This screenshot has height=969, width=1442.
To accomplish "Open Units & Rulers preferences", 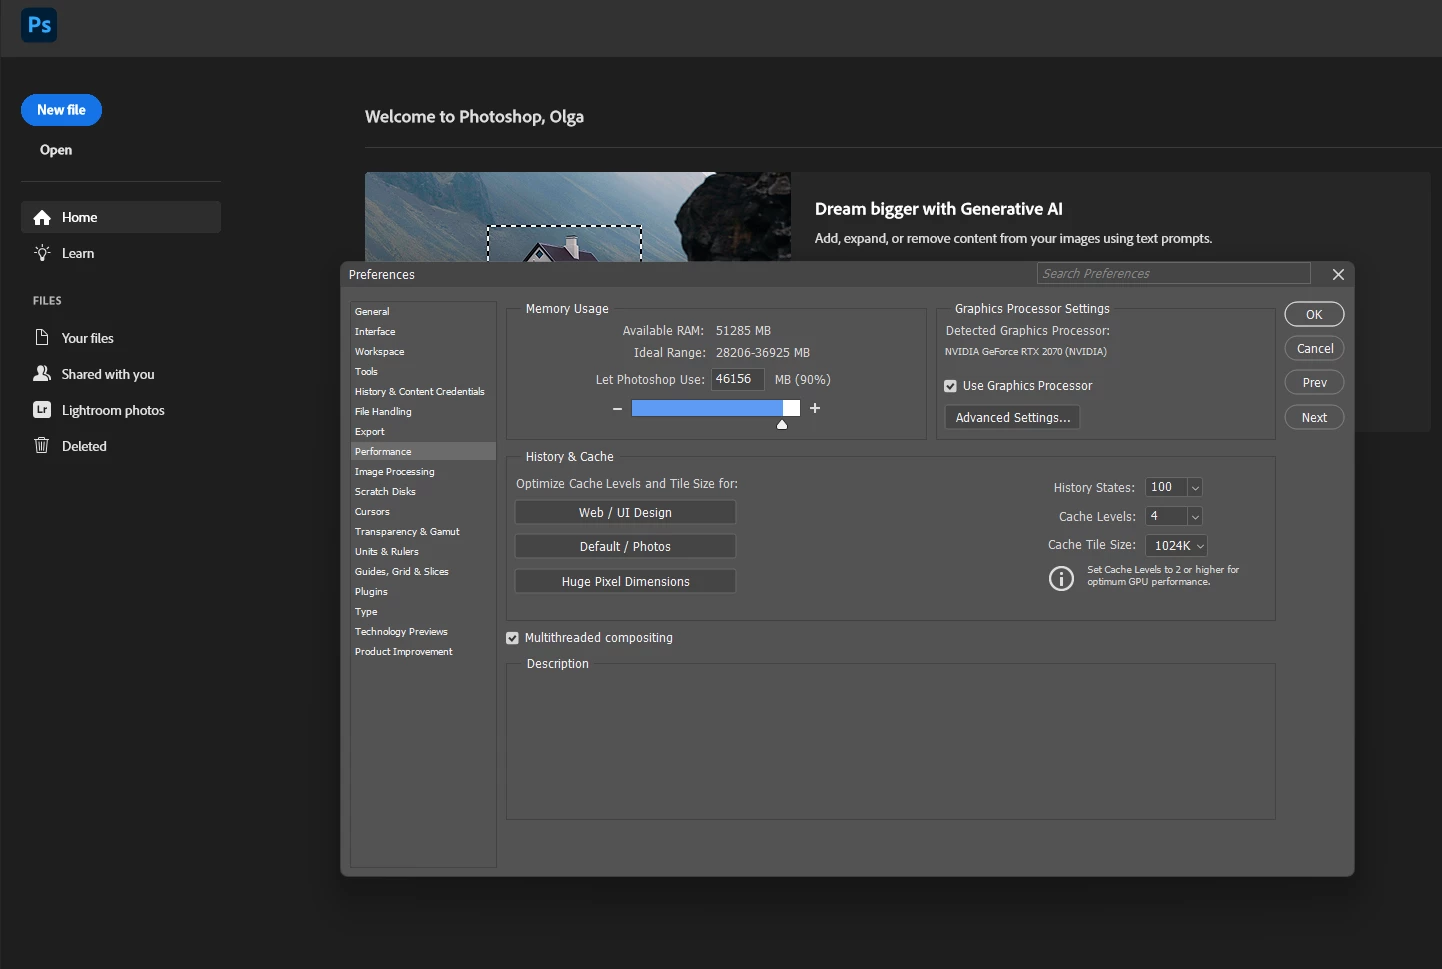I will [x=423, y=552].
